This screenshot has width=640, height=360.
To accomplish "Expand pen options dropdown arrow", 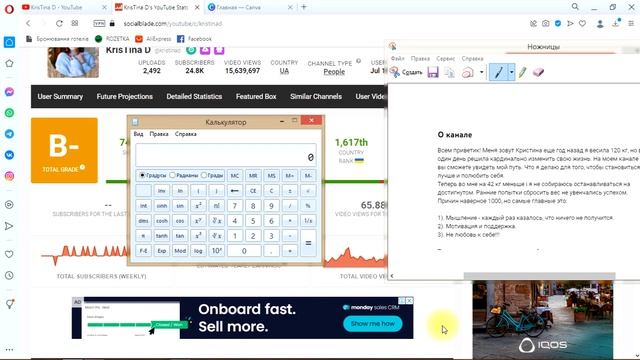I will pyautogui.click(x=511, y=72).
